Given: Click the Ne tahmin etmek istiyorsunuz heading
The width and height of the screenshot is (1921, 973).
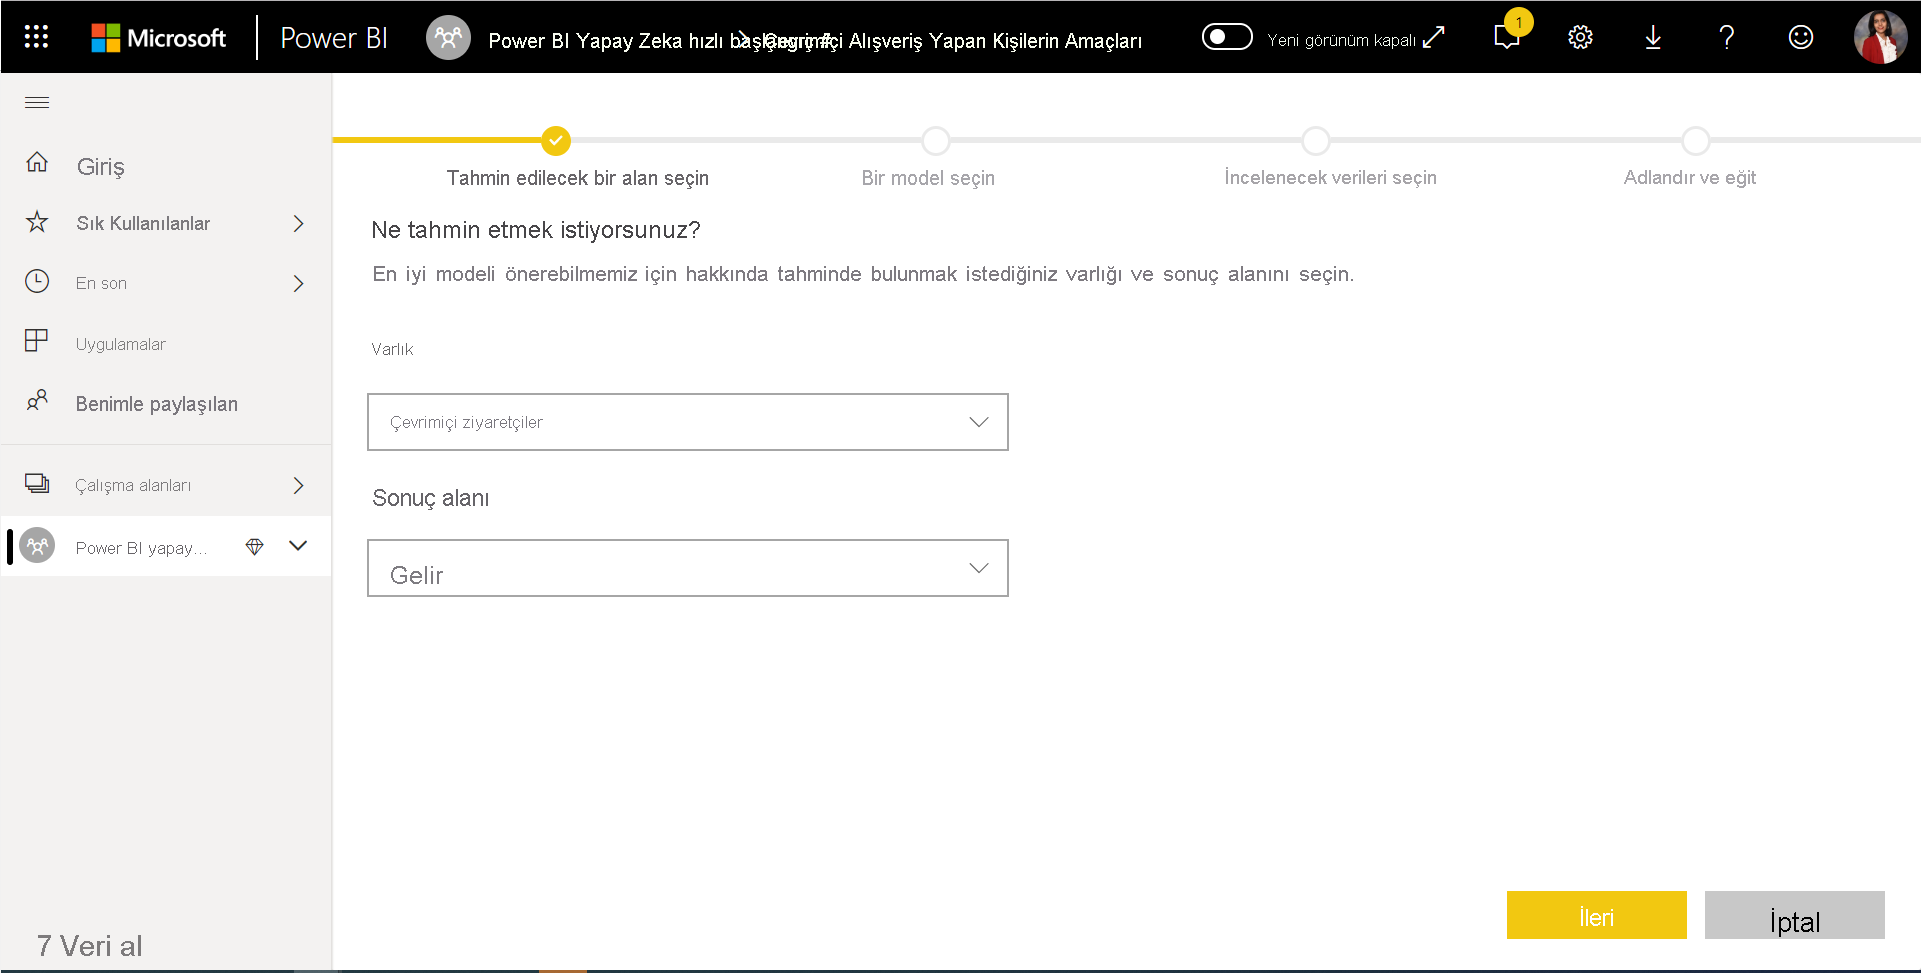Looking at the screenshot, I should pyautogui.click(x=536, y=230).
